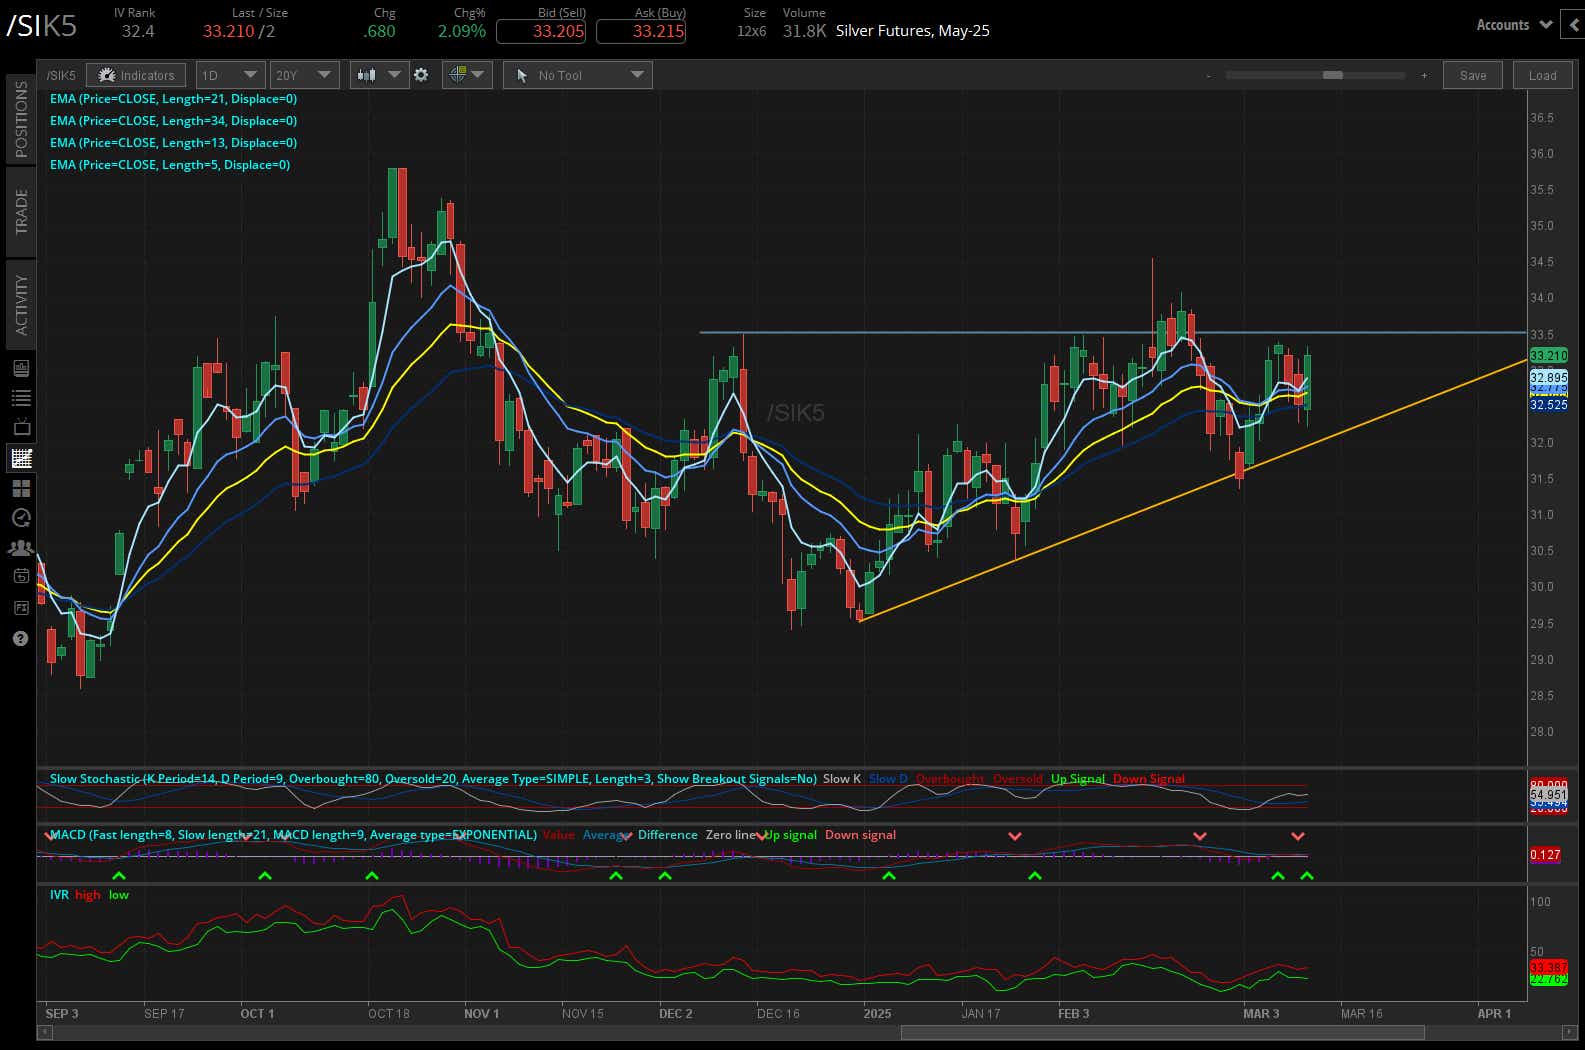Click the Save button
The width and height of the screenshot is (1585, 1050).
coord(1472,75)
